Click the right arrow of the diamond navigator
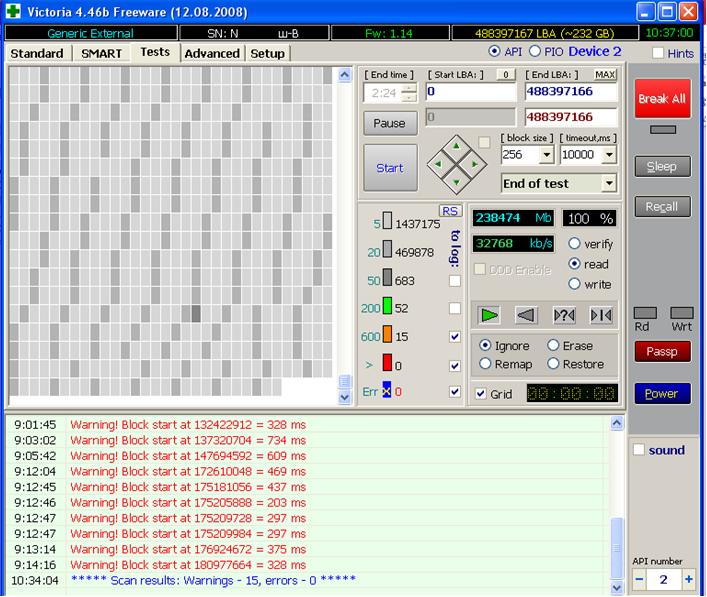The image size is (707, 597). coord(475,164)
